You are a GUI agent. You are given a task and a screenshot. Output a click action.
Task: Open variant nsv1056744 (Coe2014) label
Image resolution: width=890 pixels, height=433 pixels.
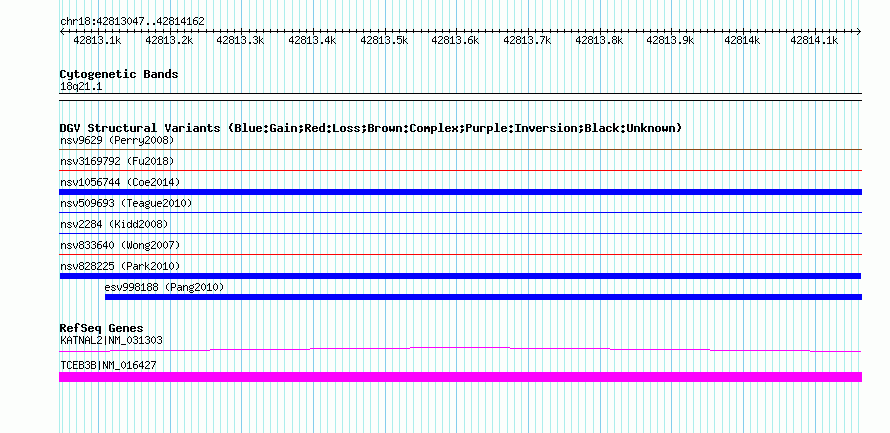pos(120,182)
